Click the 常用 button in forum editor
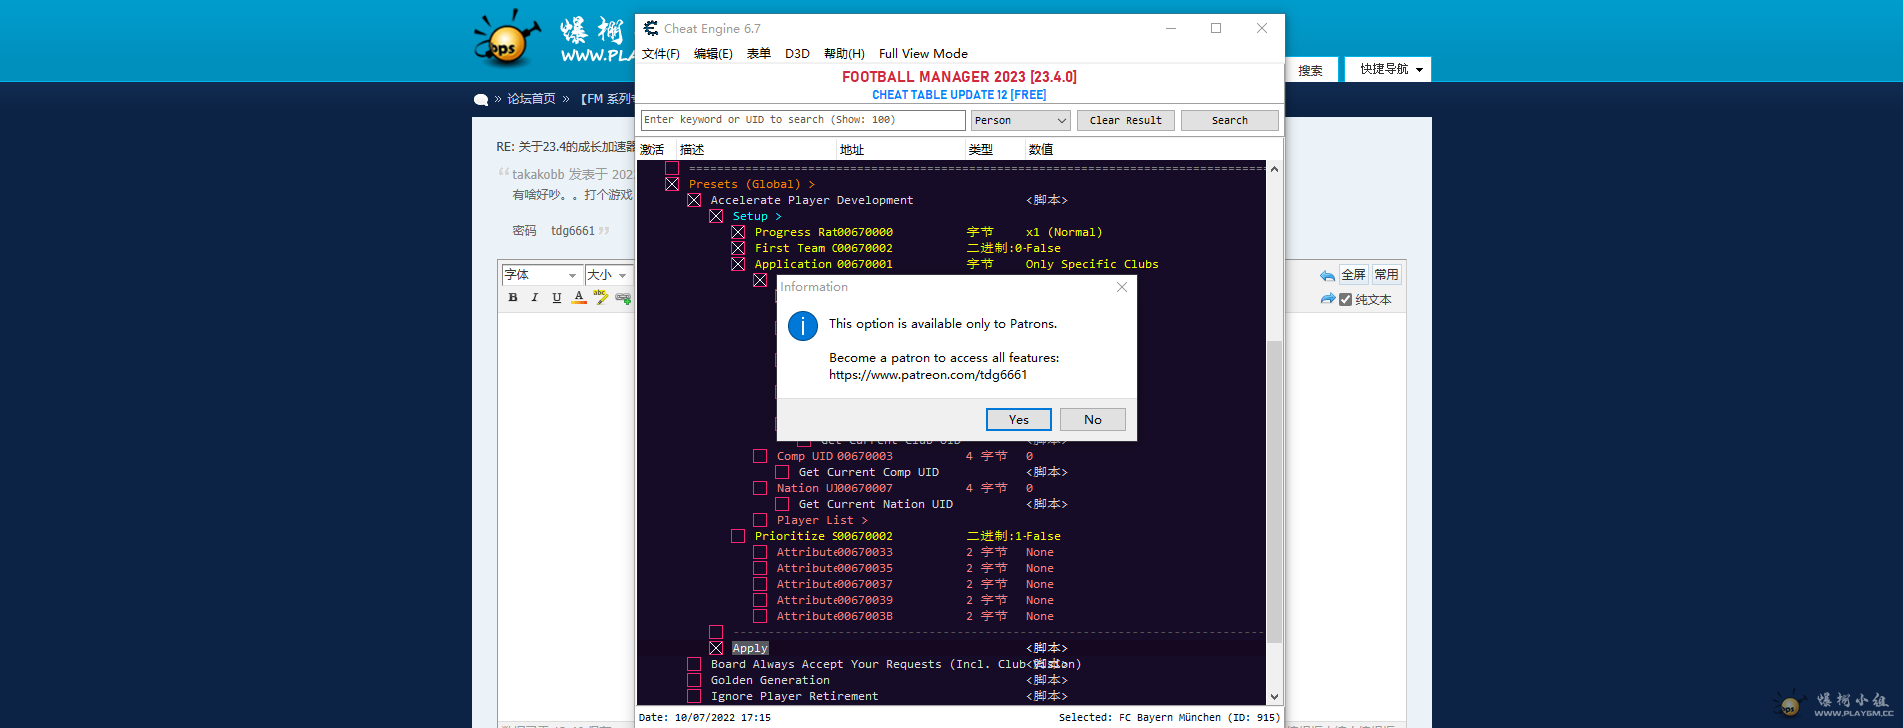The height and width of the screenshot is (728, 1903). 1386,275
